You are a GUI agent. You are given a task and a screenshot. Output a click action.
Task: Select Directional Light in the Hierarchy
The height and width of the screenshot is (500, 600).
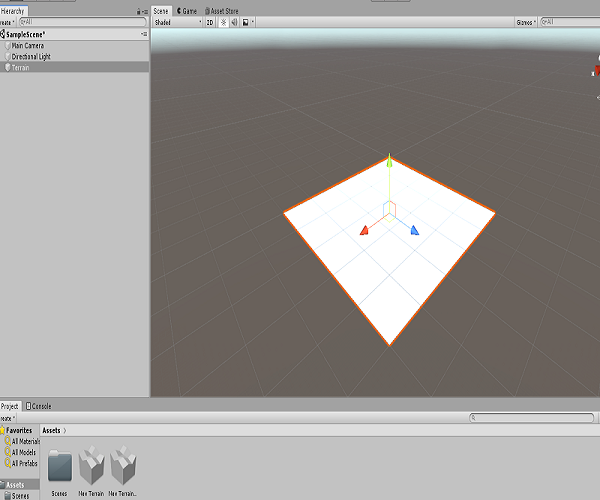click(x=75, y=57)
